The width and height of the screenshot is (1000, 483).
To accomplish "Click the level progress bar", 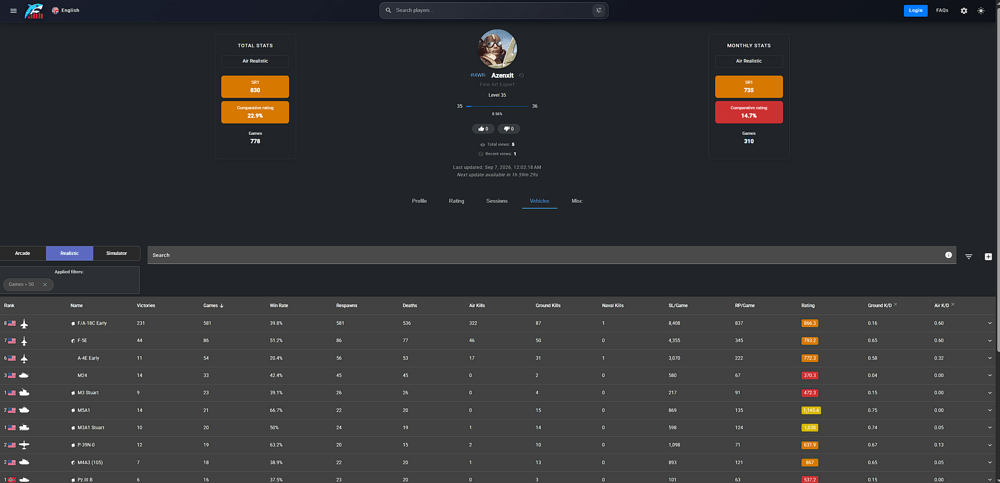I will pos(497,107).
